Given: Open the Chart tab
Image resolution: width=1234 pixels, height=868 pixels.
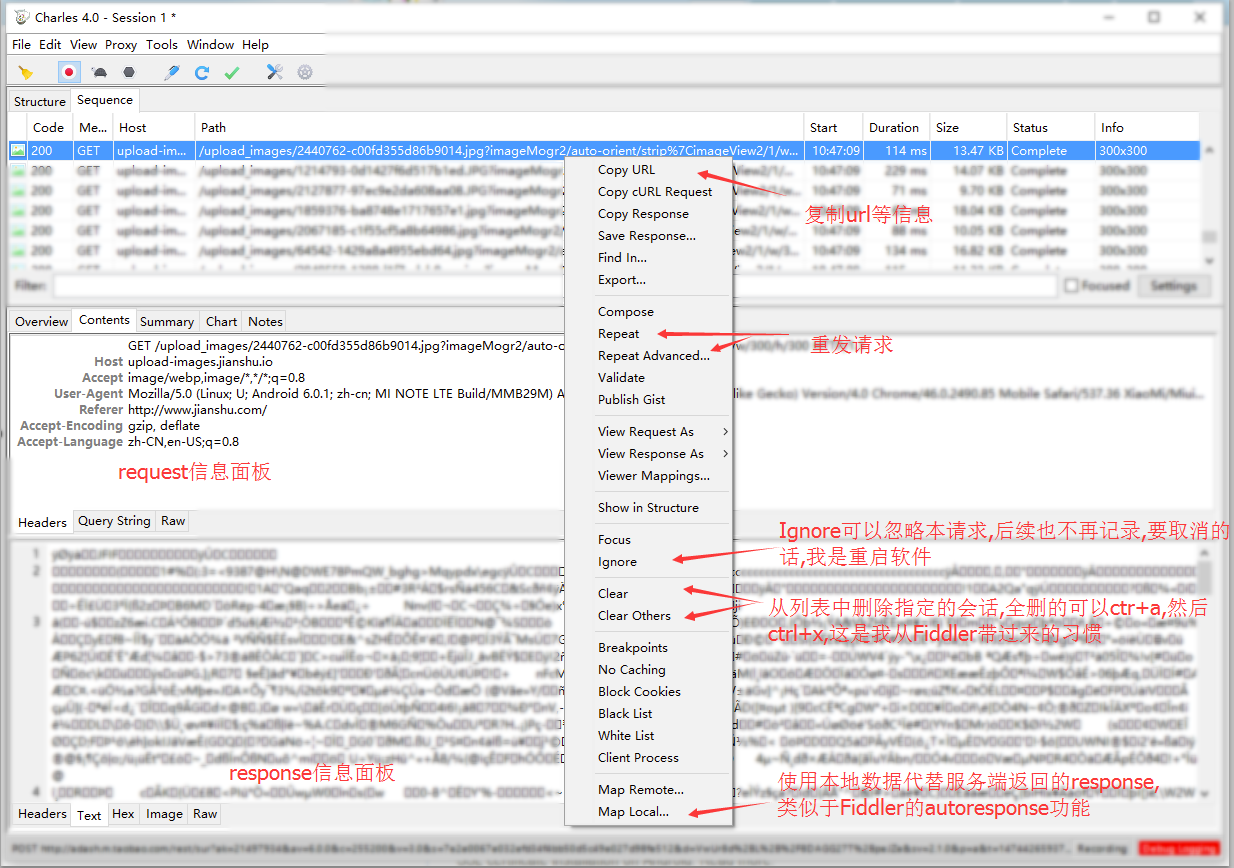Looking at the screenshot, I should [x=222, y=321].
